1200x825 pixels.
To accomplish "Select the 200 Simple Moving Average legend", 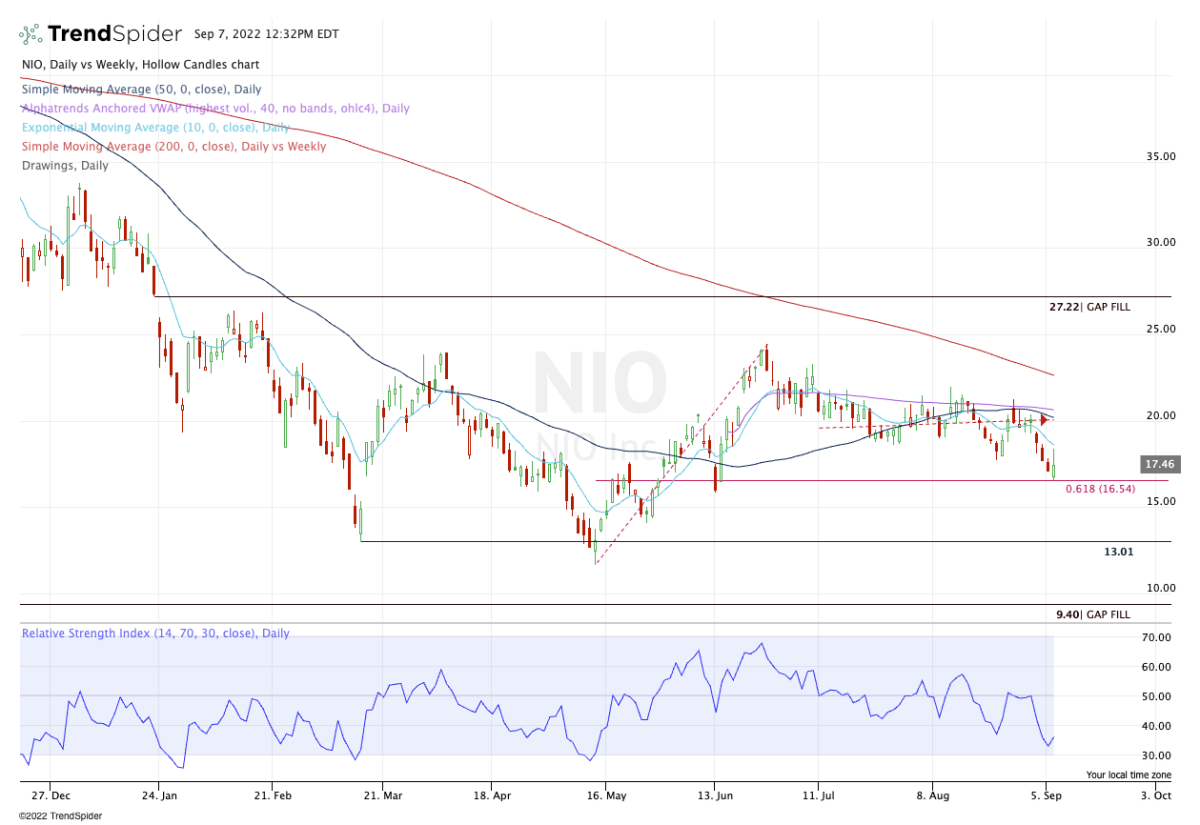I will [173, 147].
